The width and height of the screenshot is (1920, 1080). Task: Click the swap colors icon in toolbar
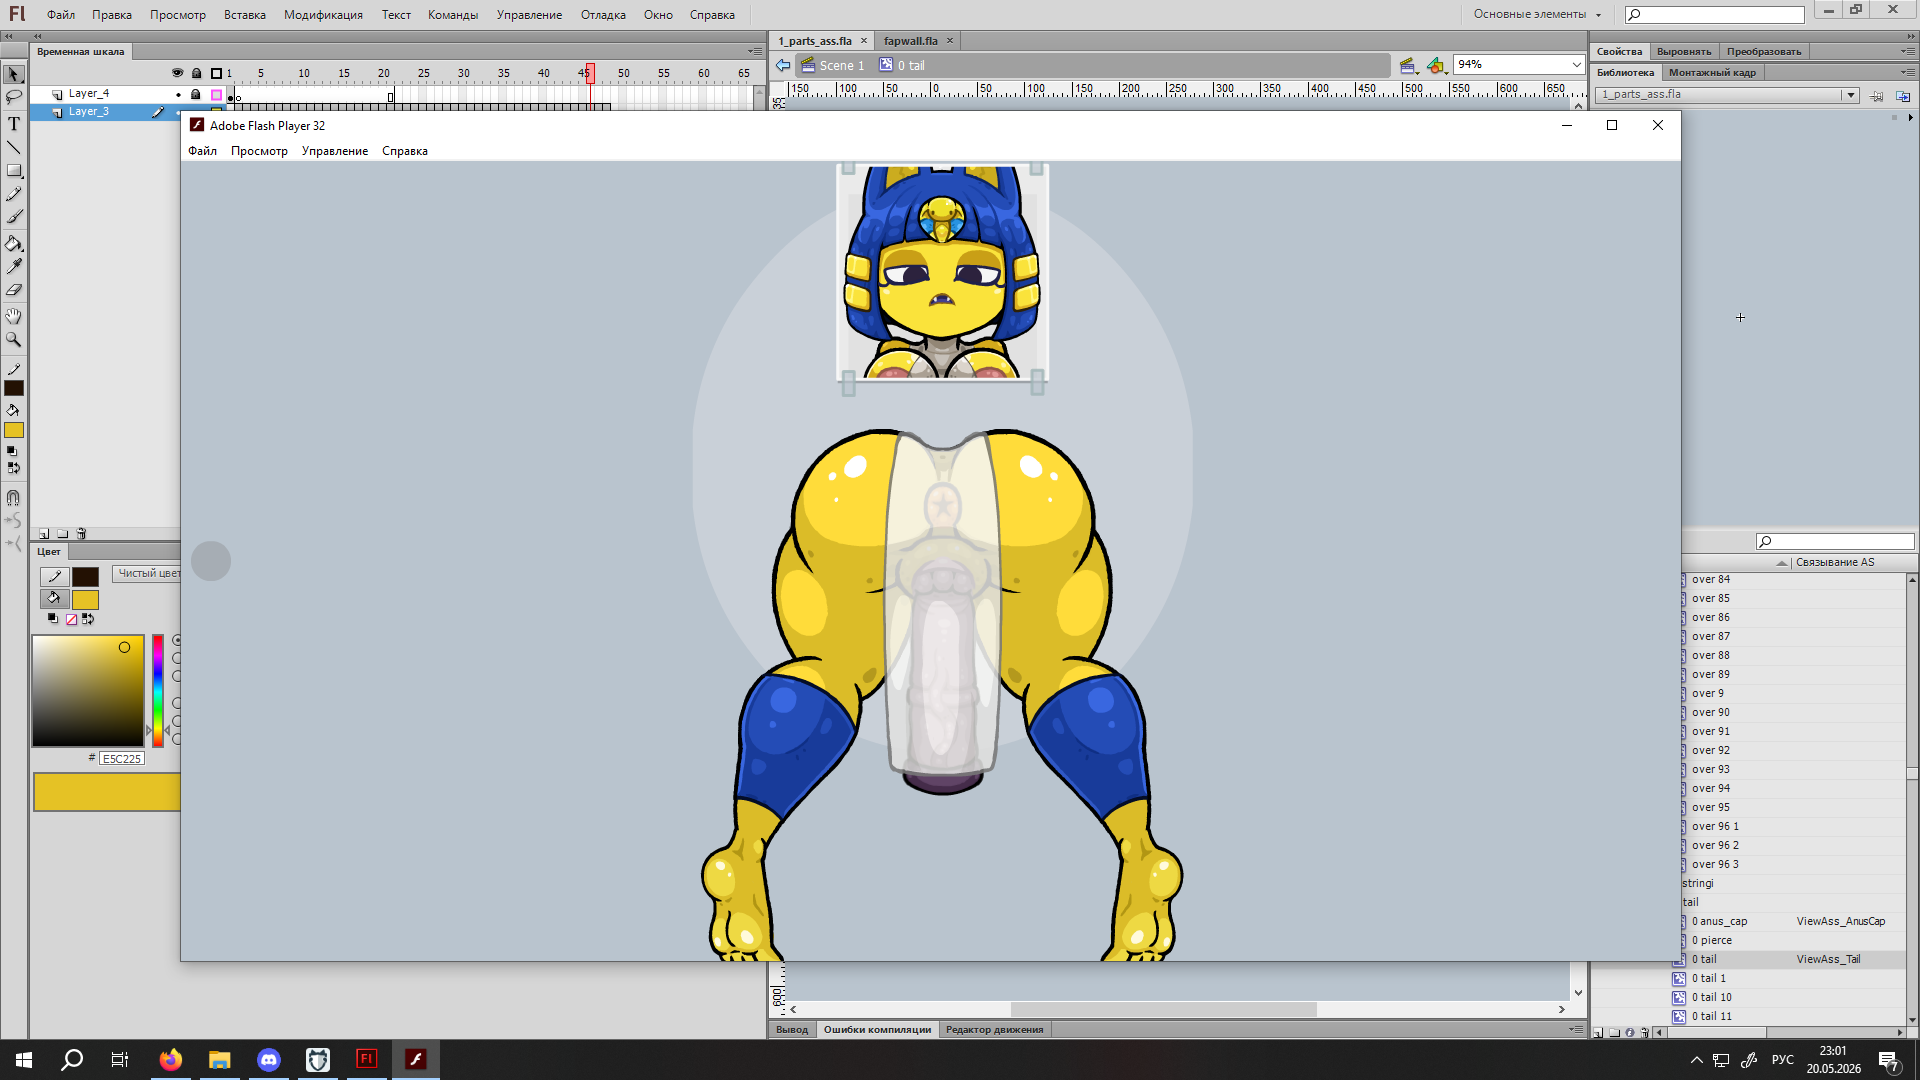pos(14,468)
